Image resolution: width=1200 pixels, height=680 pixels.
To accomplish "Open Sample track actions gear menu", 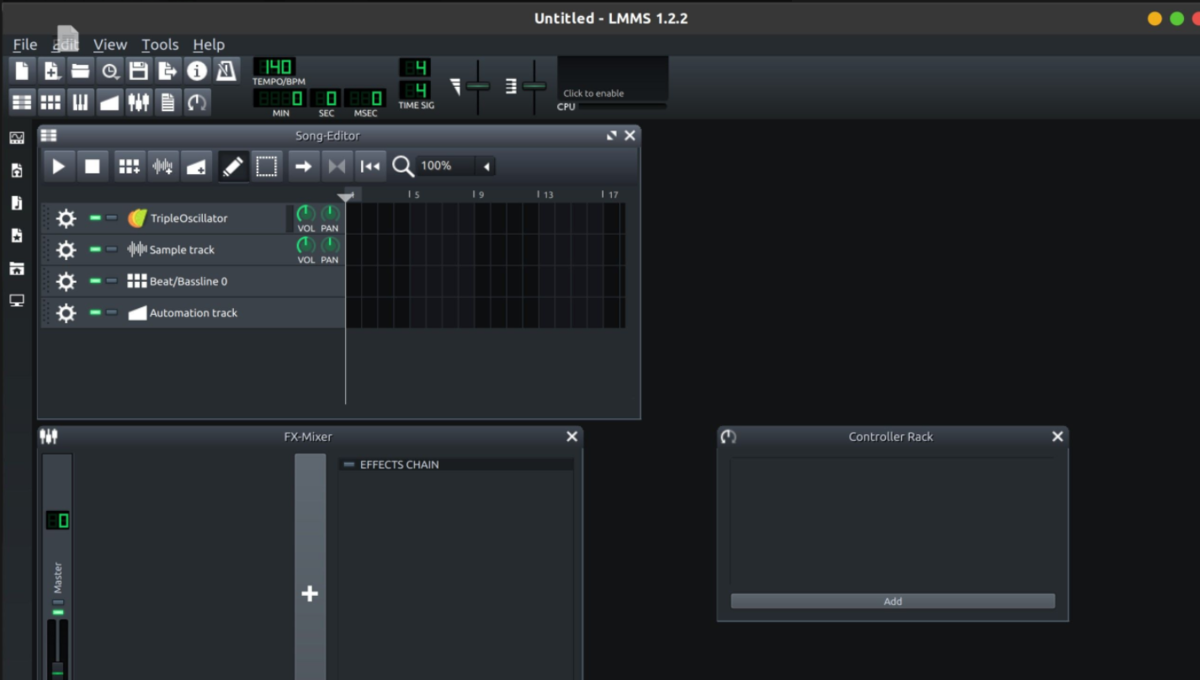I will point(66,249).
